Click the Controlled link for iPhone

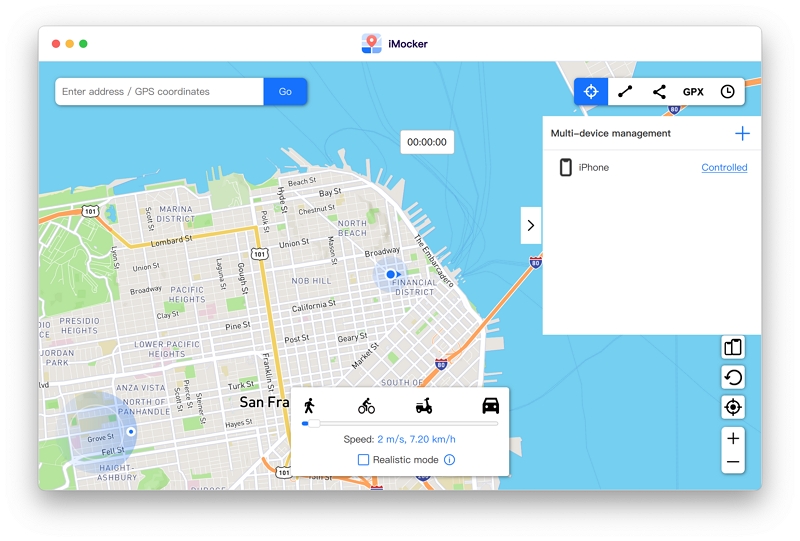coord(724,168)
